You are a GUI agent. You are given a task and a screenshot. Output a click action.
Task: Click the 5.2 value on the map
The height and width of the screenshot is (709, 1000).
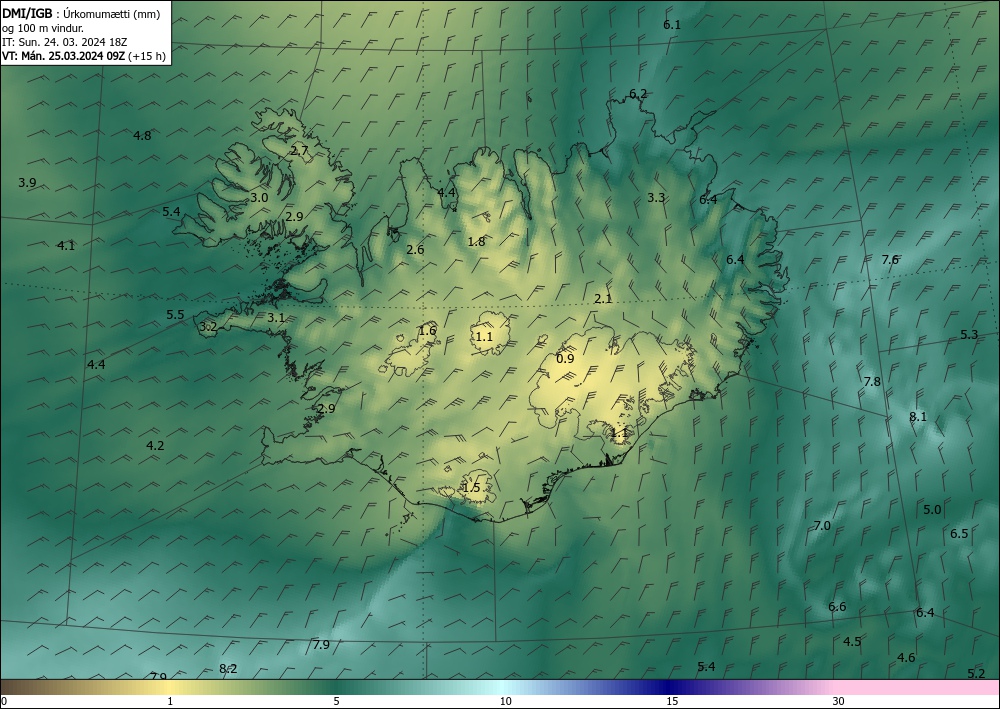[976, 673]
